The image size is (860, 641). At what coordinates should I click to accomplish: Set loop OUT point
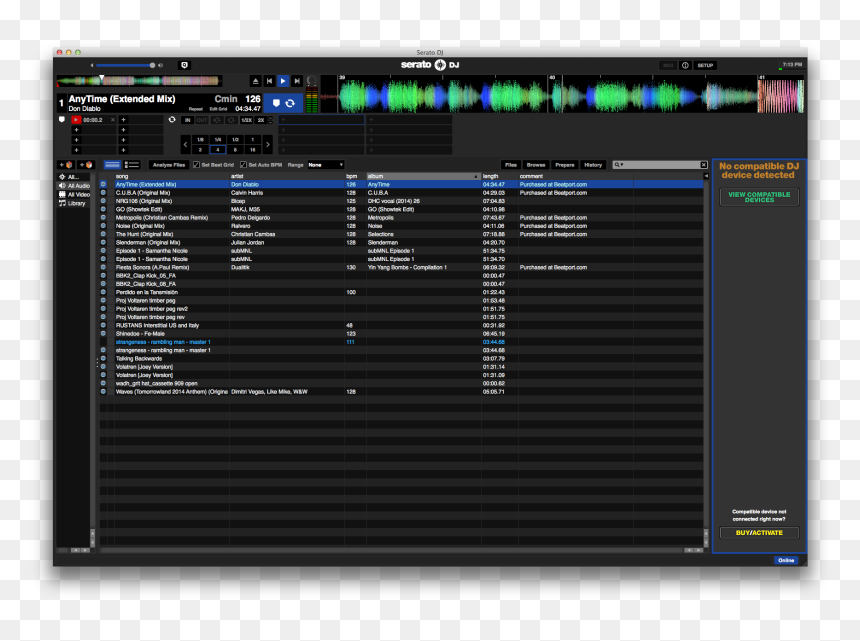202,120
